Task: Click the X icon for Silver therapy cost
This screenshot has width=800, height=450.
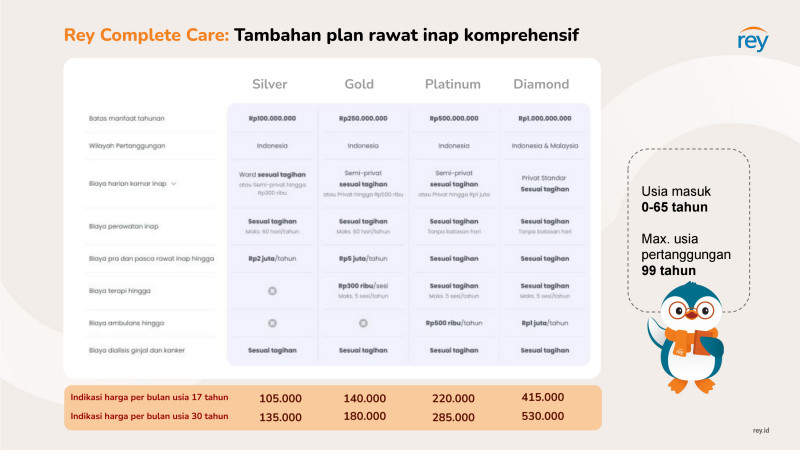Action: [272, 291]
